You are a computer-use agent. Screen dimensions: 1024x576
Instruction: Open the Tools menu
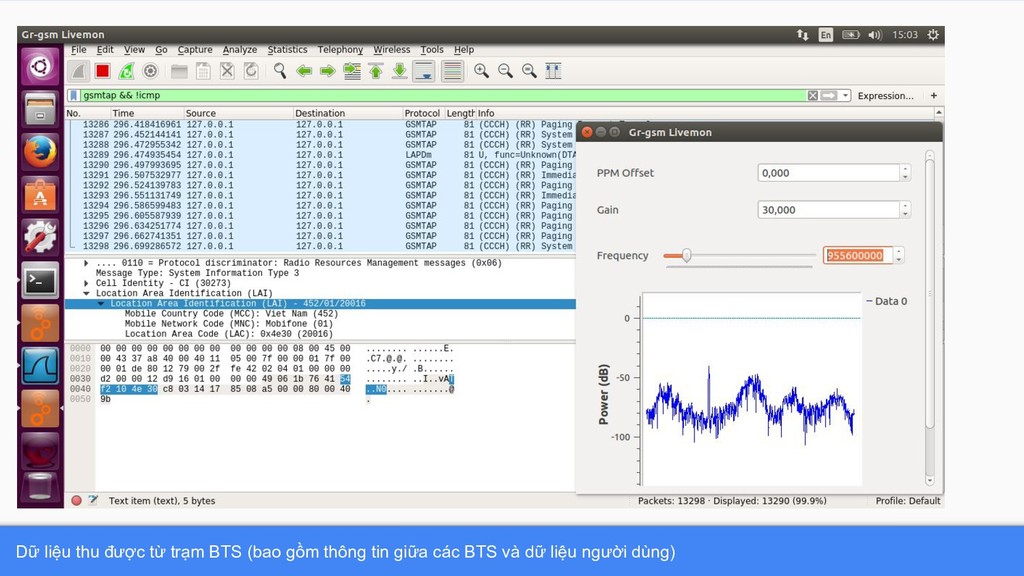point(432,50)
